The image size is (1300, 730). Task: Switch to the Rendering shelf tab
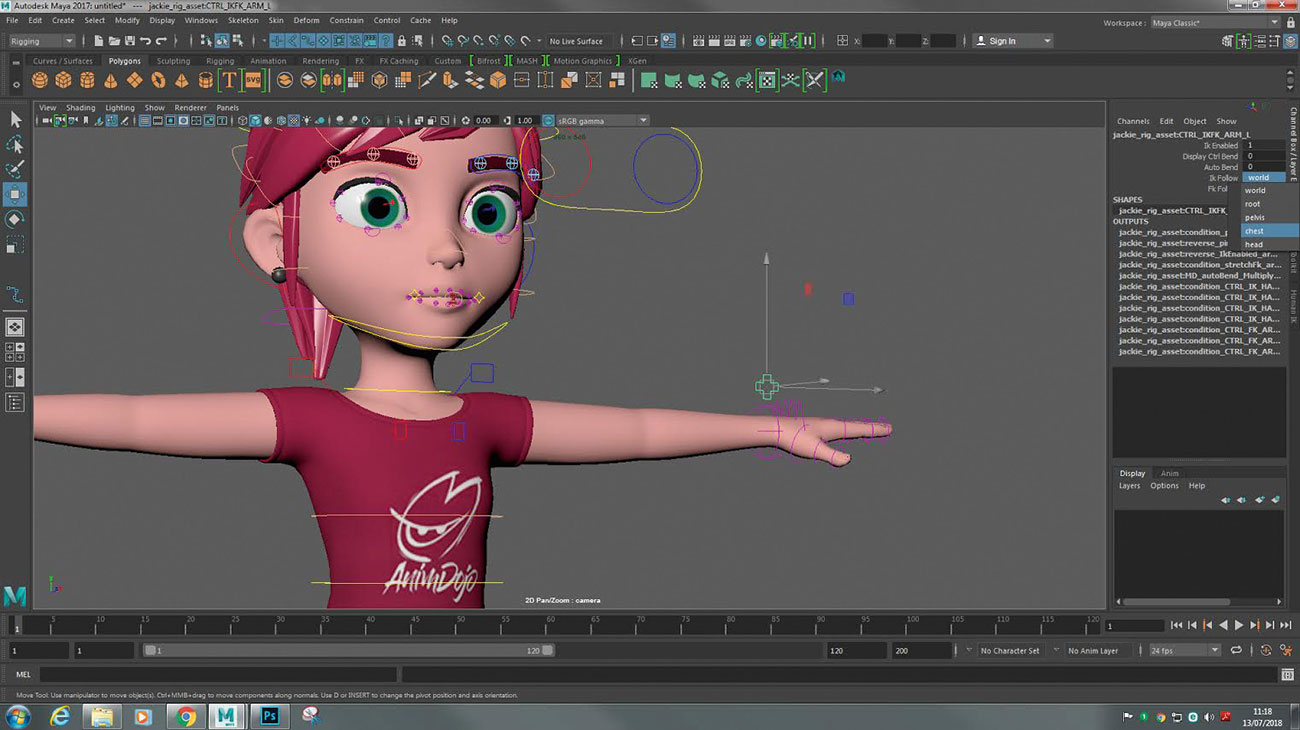pyautogui.click(x=321, y=61)
